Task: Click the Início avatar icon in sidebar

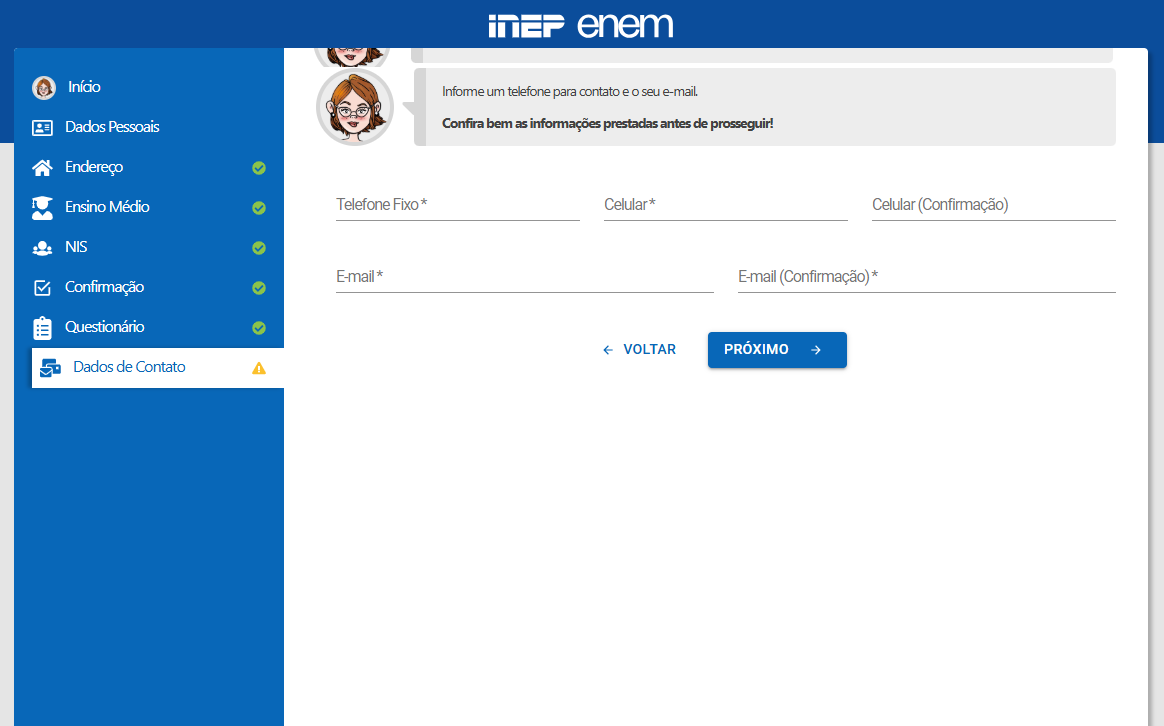Action: click(x=44, y=88)
